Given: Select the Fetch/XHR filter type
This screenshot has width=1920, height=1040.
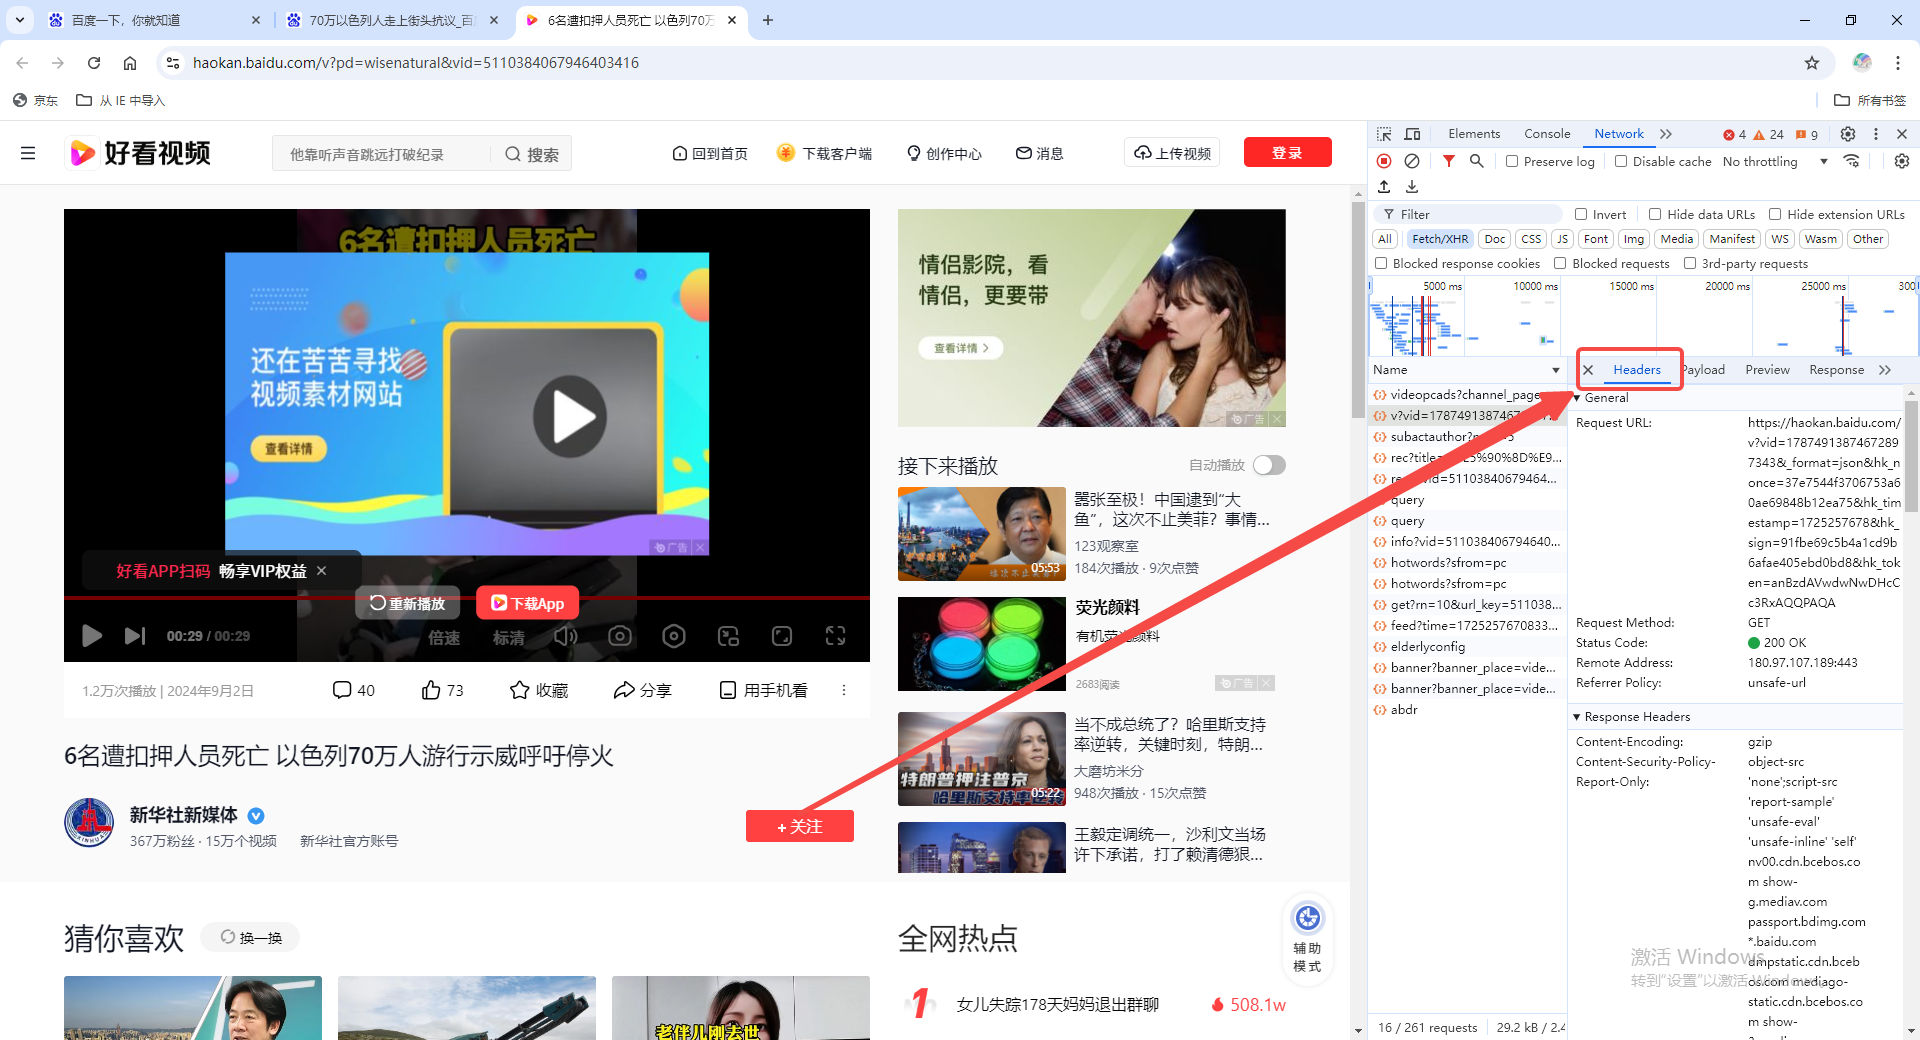Looking at the screenshot, I should click(x=1440, y=239).
